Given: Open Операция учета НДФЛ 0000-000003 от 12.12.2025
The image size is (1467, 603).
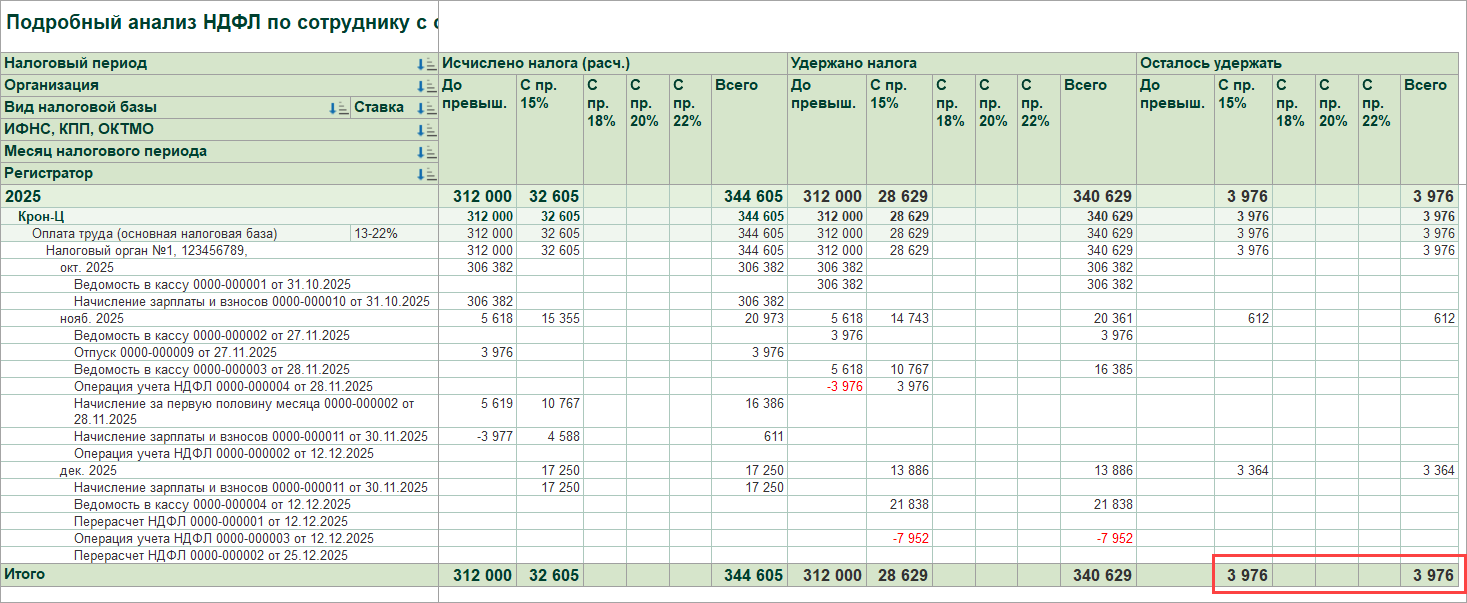Looking at the screenshot, I should pyautogui.click(x=224, y=538).
